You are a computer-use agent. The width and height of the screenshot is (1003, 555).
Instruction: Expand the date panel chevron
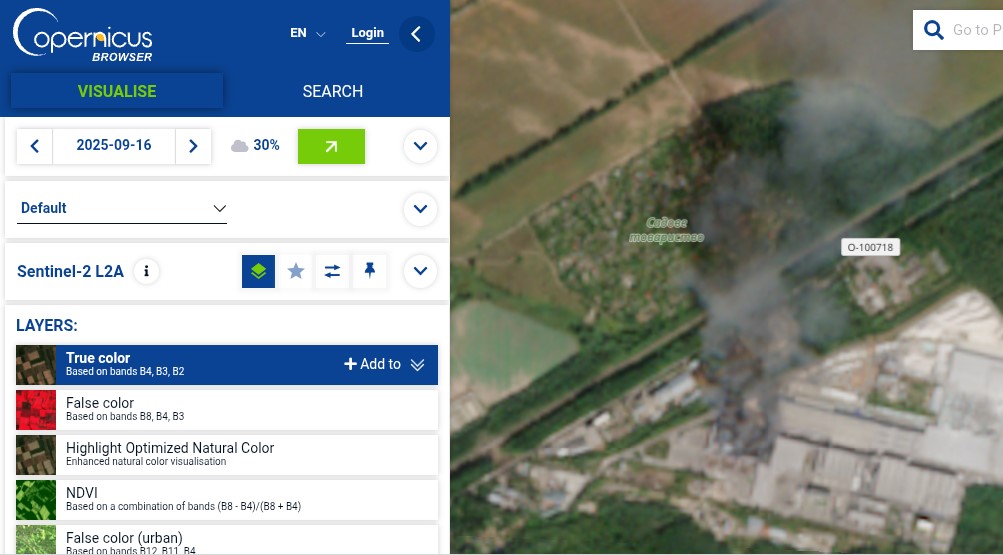click(x=420, y=146)
